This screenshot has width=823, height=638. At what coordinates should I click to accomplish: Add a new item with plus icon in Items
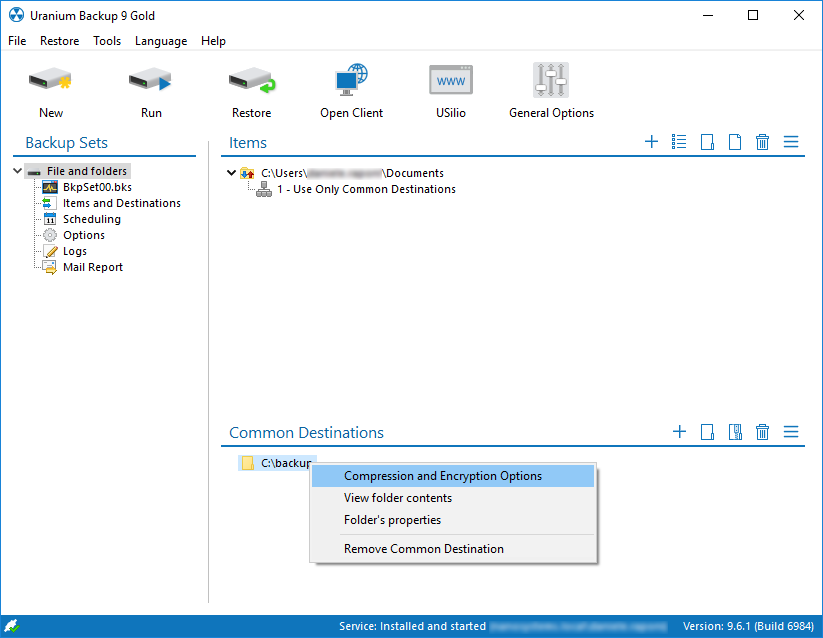pyautogui.click(x=651, y=142)
